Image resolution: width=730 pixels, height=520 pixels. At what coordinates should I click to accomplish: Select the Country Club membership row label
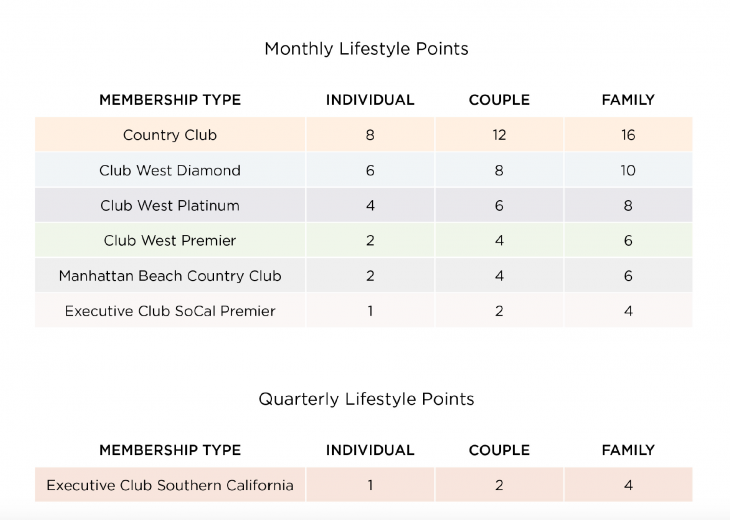pos(170,135)
